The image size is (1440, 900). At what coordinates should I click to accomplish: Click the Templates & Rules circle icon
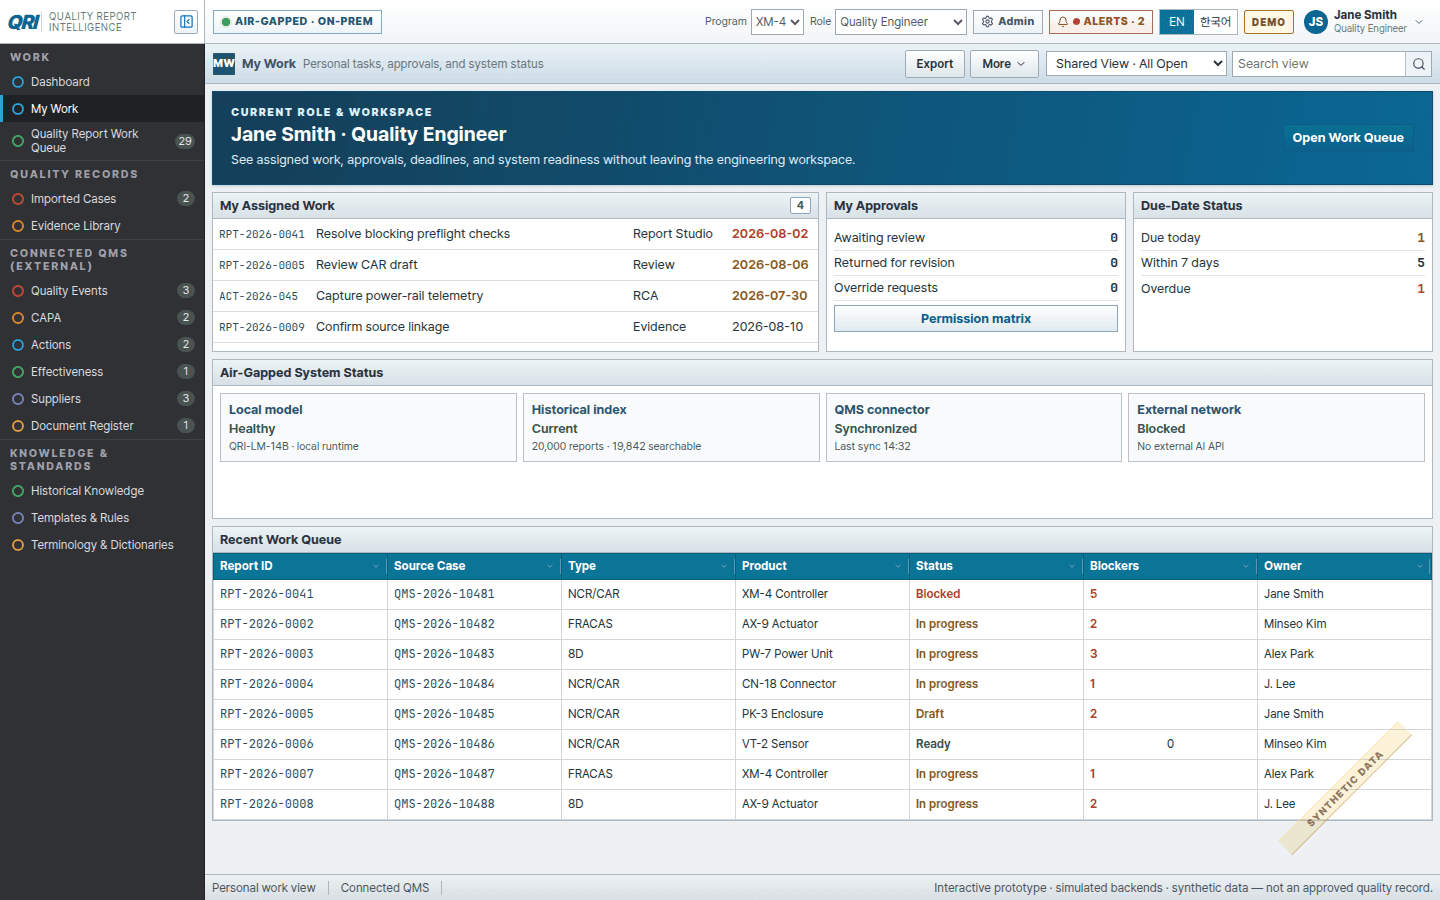tap(18, 518)
